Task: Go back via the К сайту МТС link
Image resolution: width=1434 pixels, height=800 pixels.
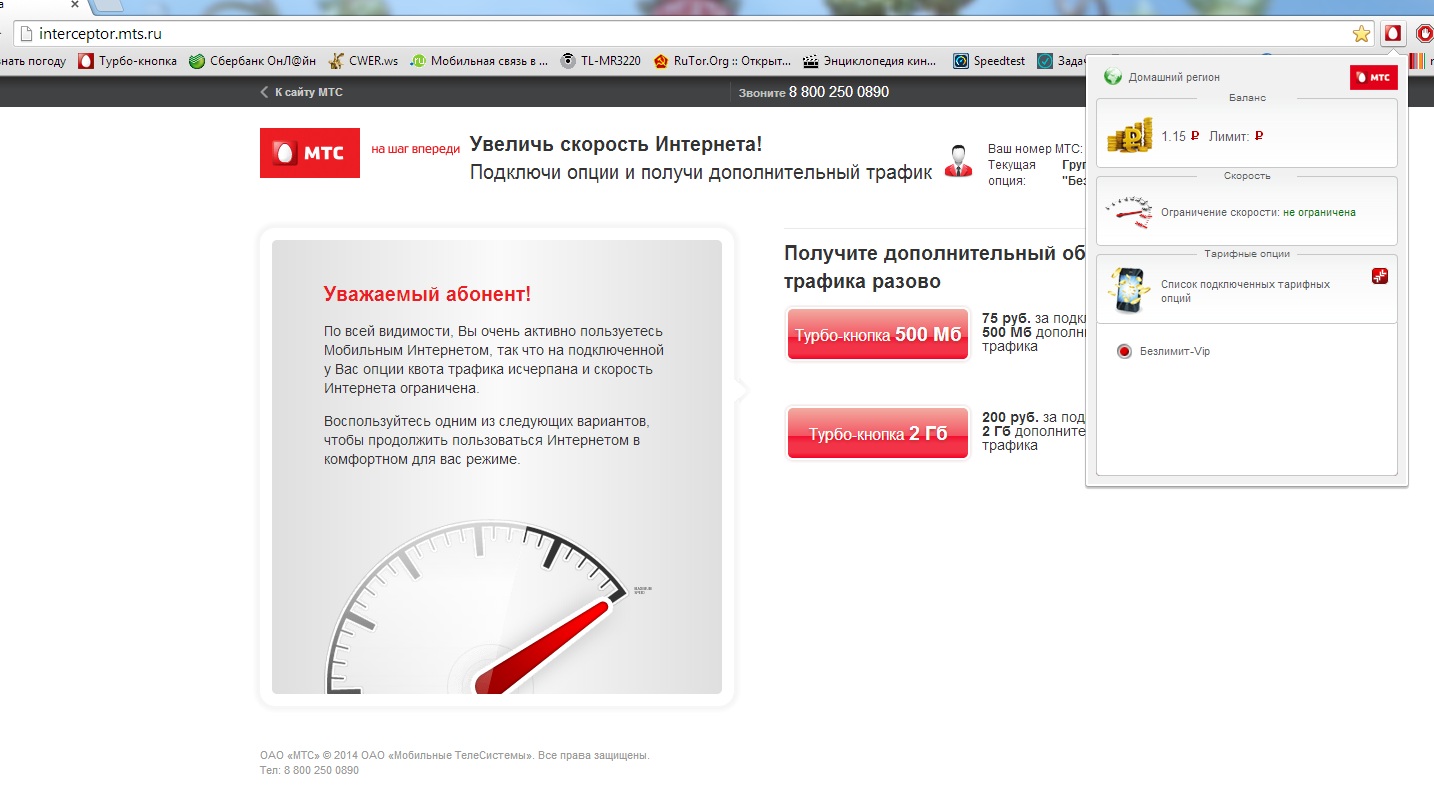Action: point(301,92)
